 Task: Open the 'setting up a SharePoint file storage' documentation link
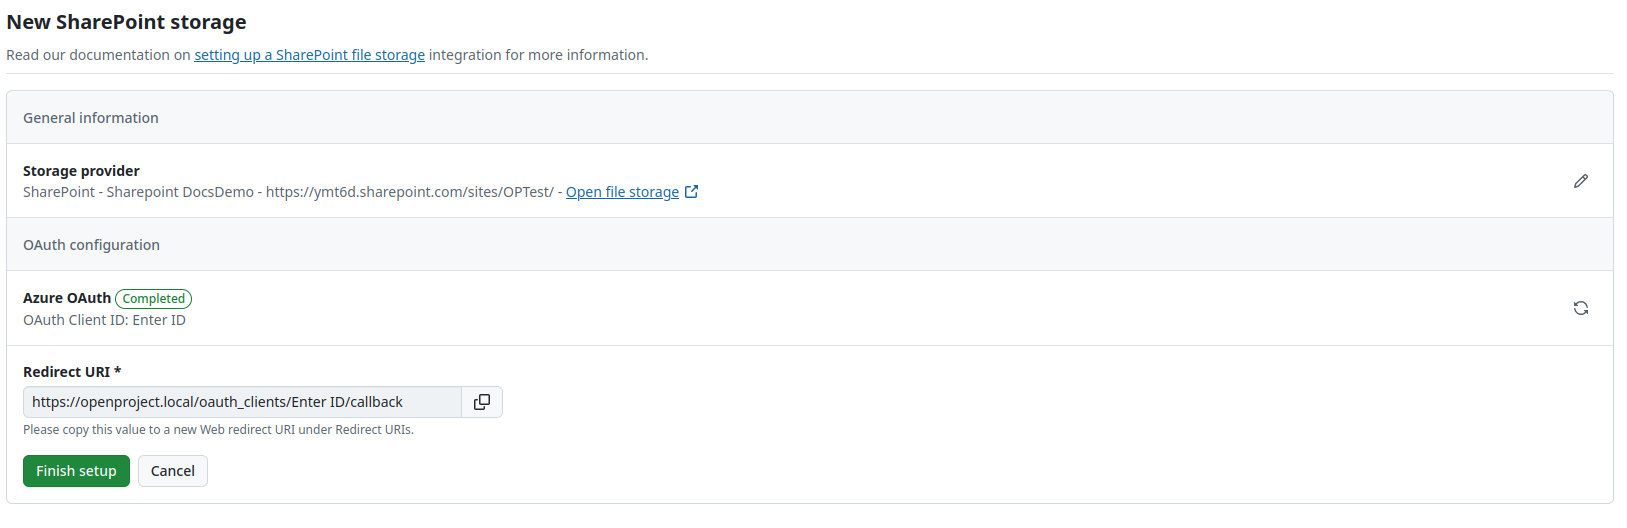(x=309, y=55)
